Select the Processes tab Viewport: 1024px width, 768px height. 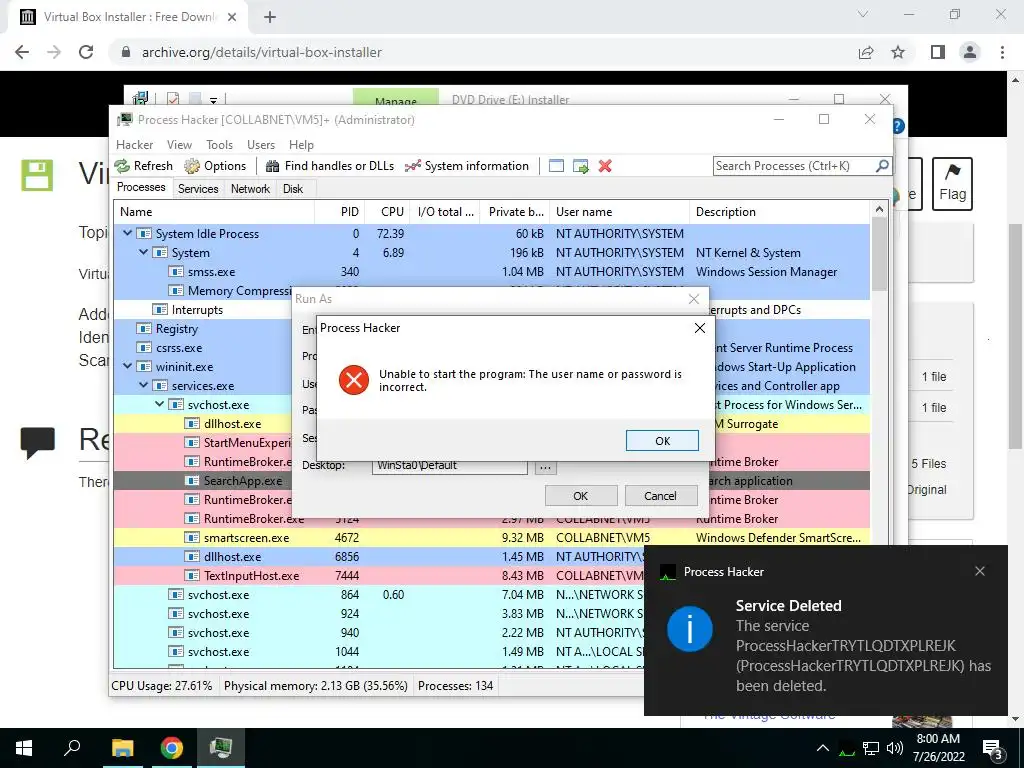coord(141,187)
